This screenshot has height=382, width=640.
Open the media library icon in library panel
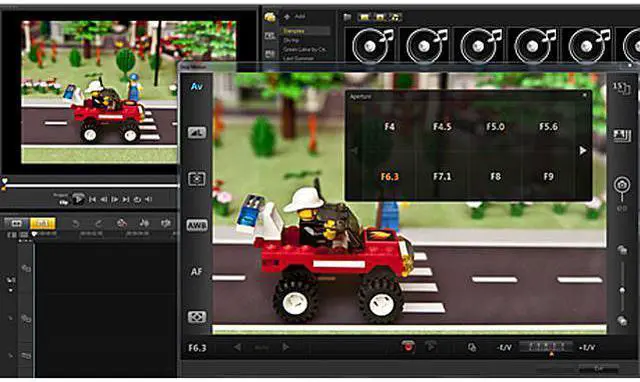pyautogui.click(x=270, y=17)
